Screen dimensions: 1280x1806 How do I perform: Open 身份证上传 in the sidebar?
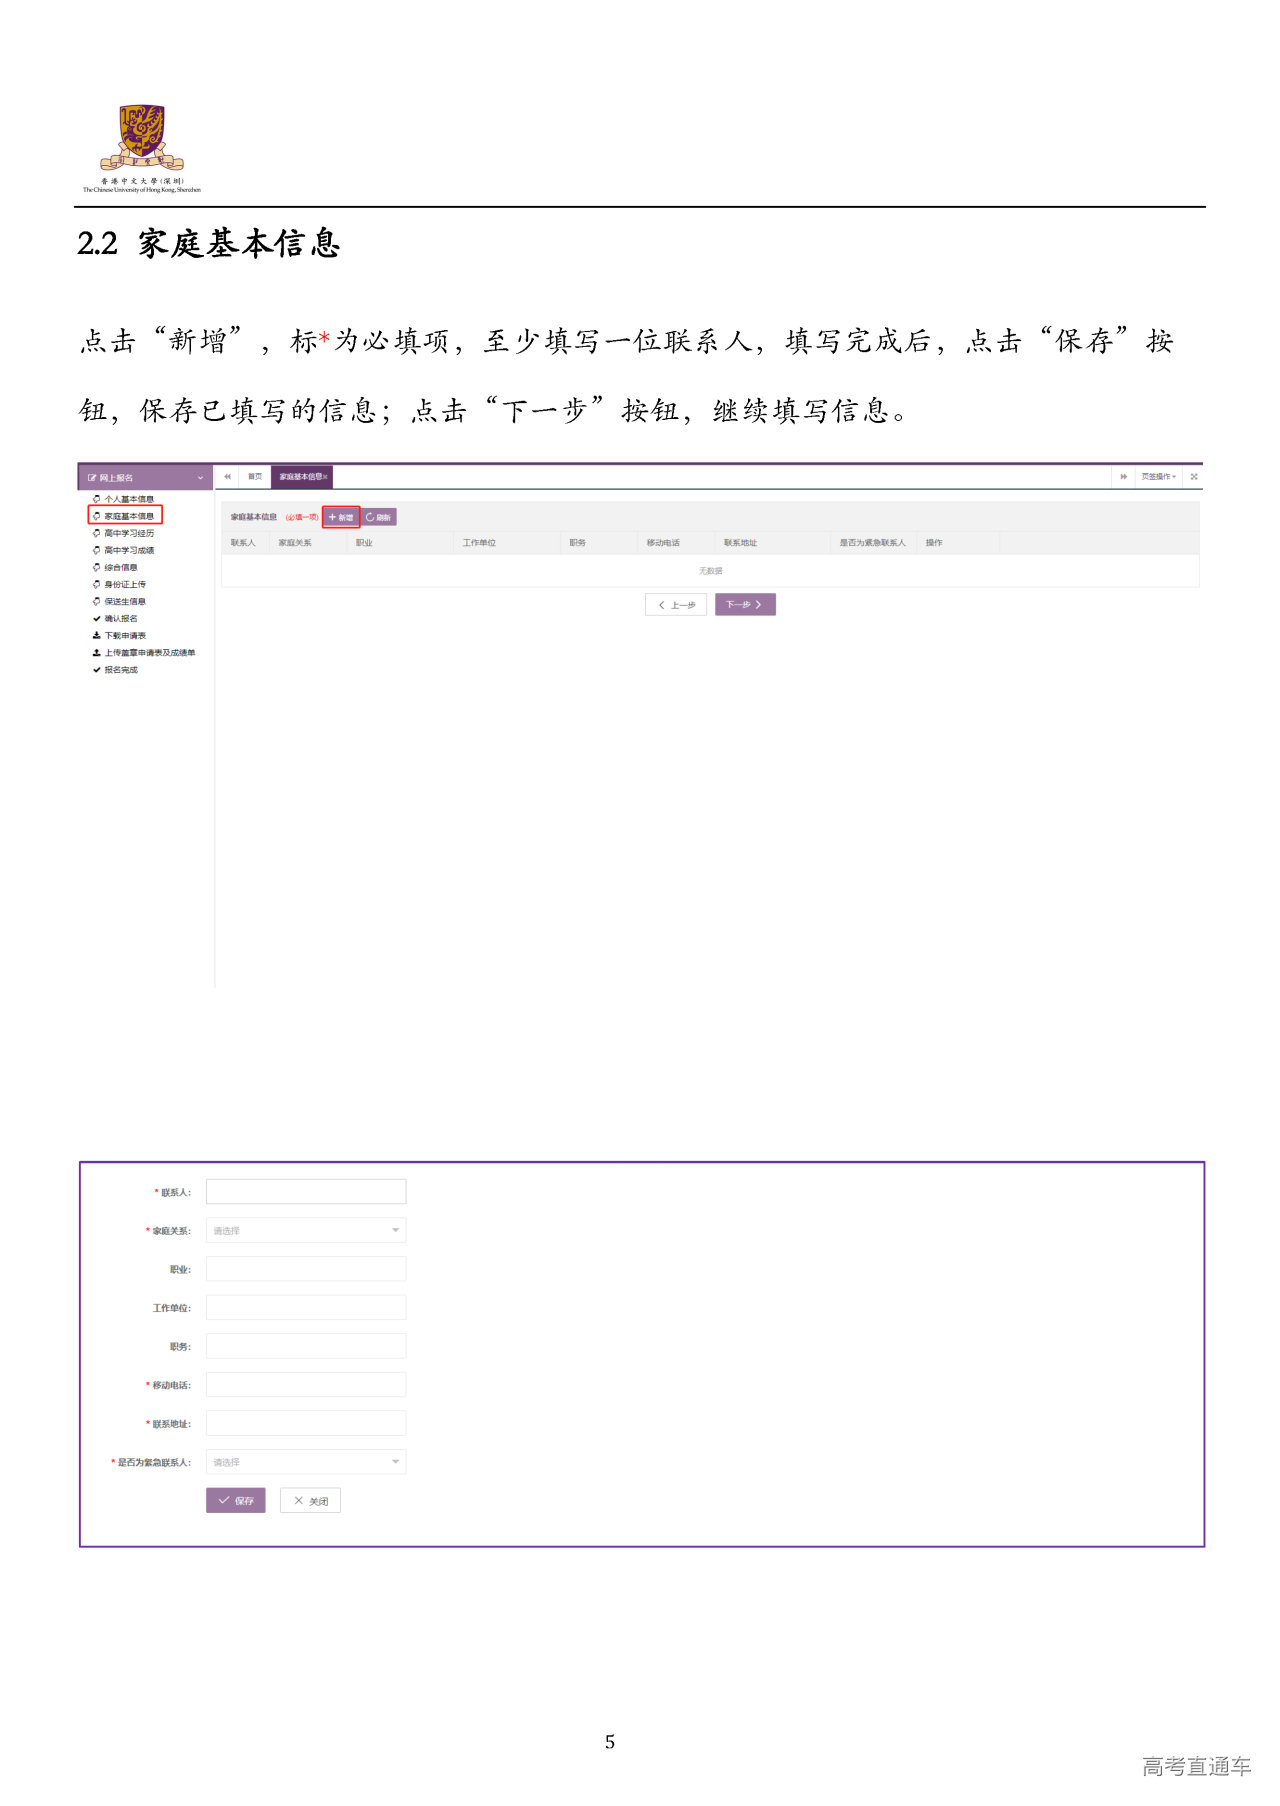point(120,584)
